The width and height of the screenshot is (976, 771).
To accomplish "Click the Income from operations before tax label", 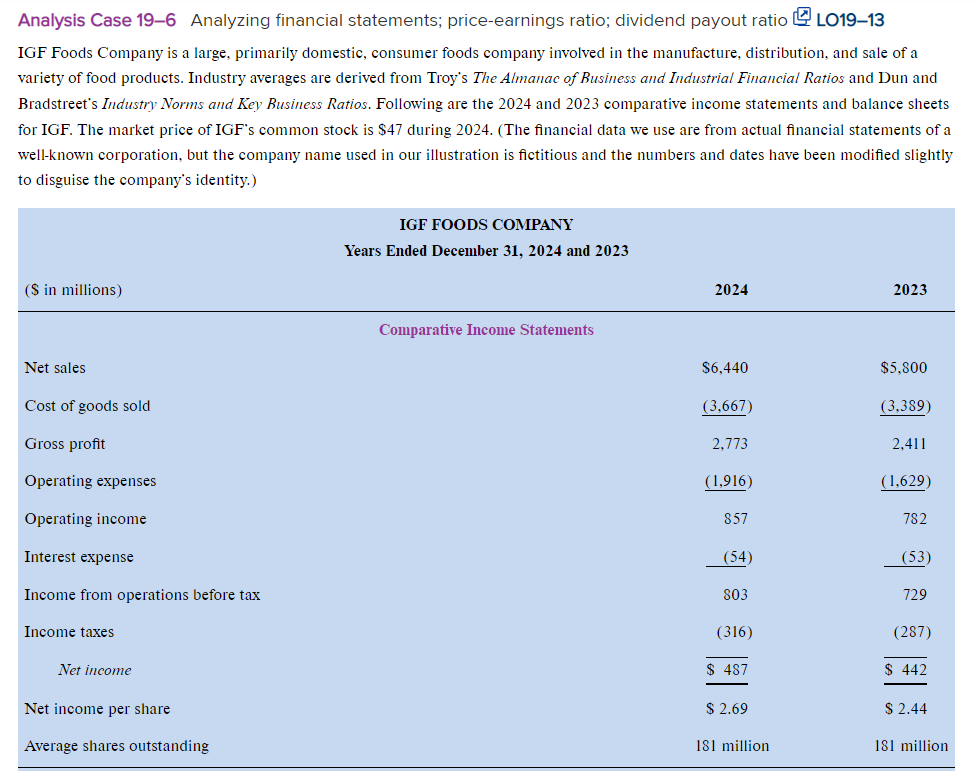I will tap(143, 595).
